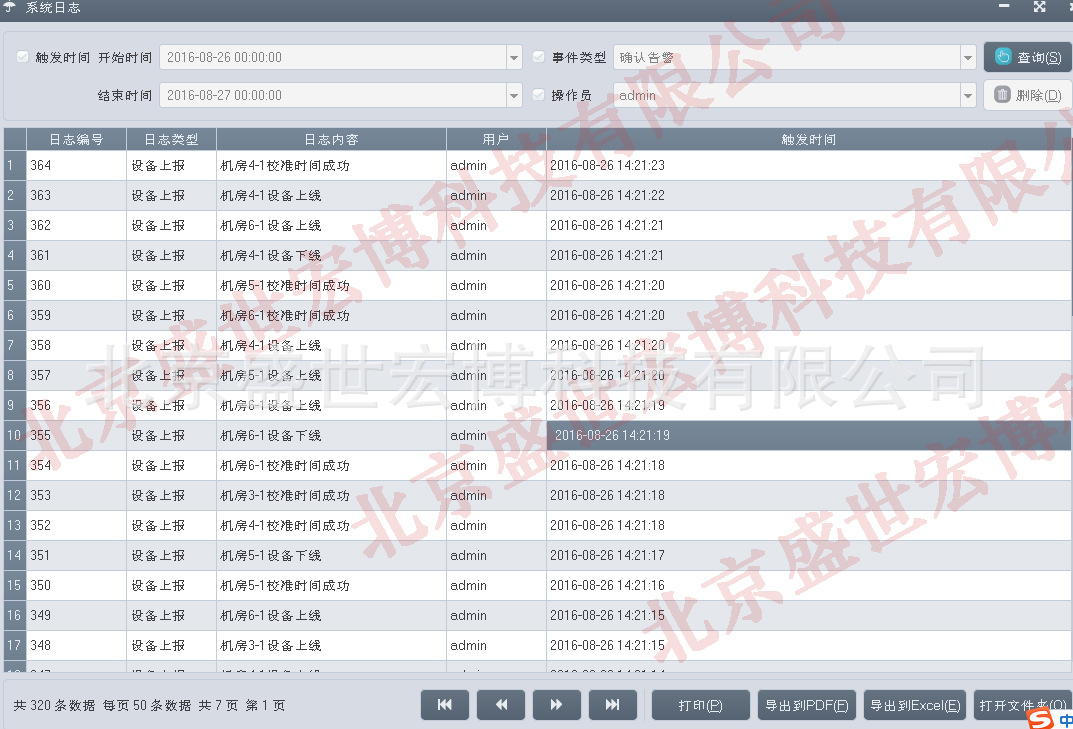Click 机房5-1校准时间成功 in log 360
Viewport: 1073px width, 729px height.
pos(285,285)
